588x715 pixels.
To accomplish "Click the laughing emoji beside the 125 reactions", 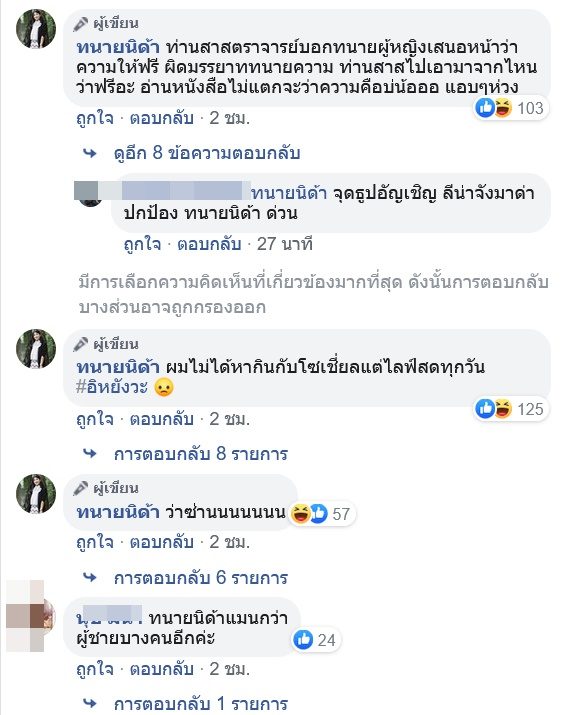I will click(503, 409).
